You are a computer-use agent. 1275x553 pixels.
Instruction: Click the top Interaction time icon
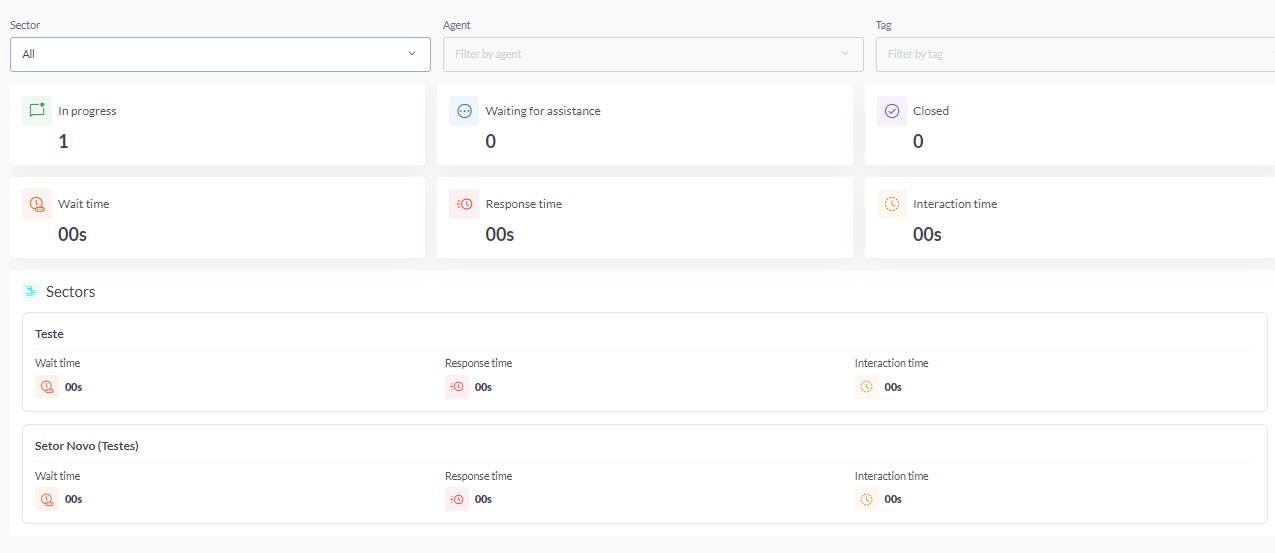[892, 204]
